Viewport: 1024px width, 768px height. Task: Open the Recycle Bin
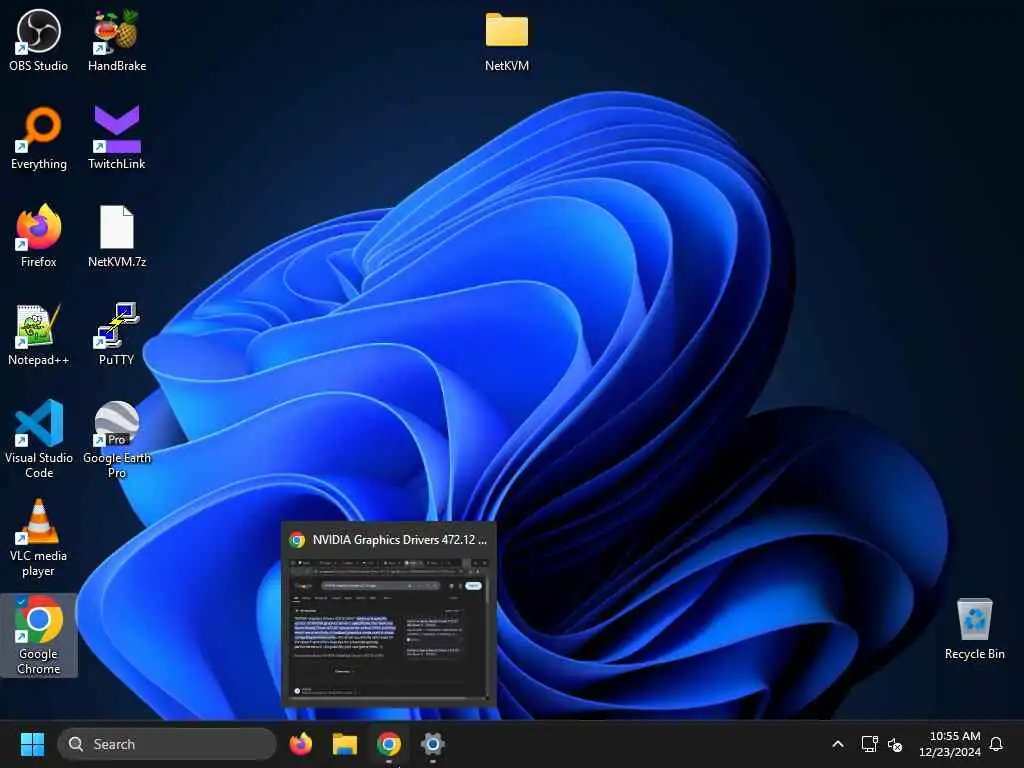[x=974, y=628]
